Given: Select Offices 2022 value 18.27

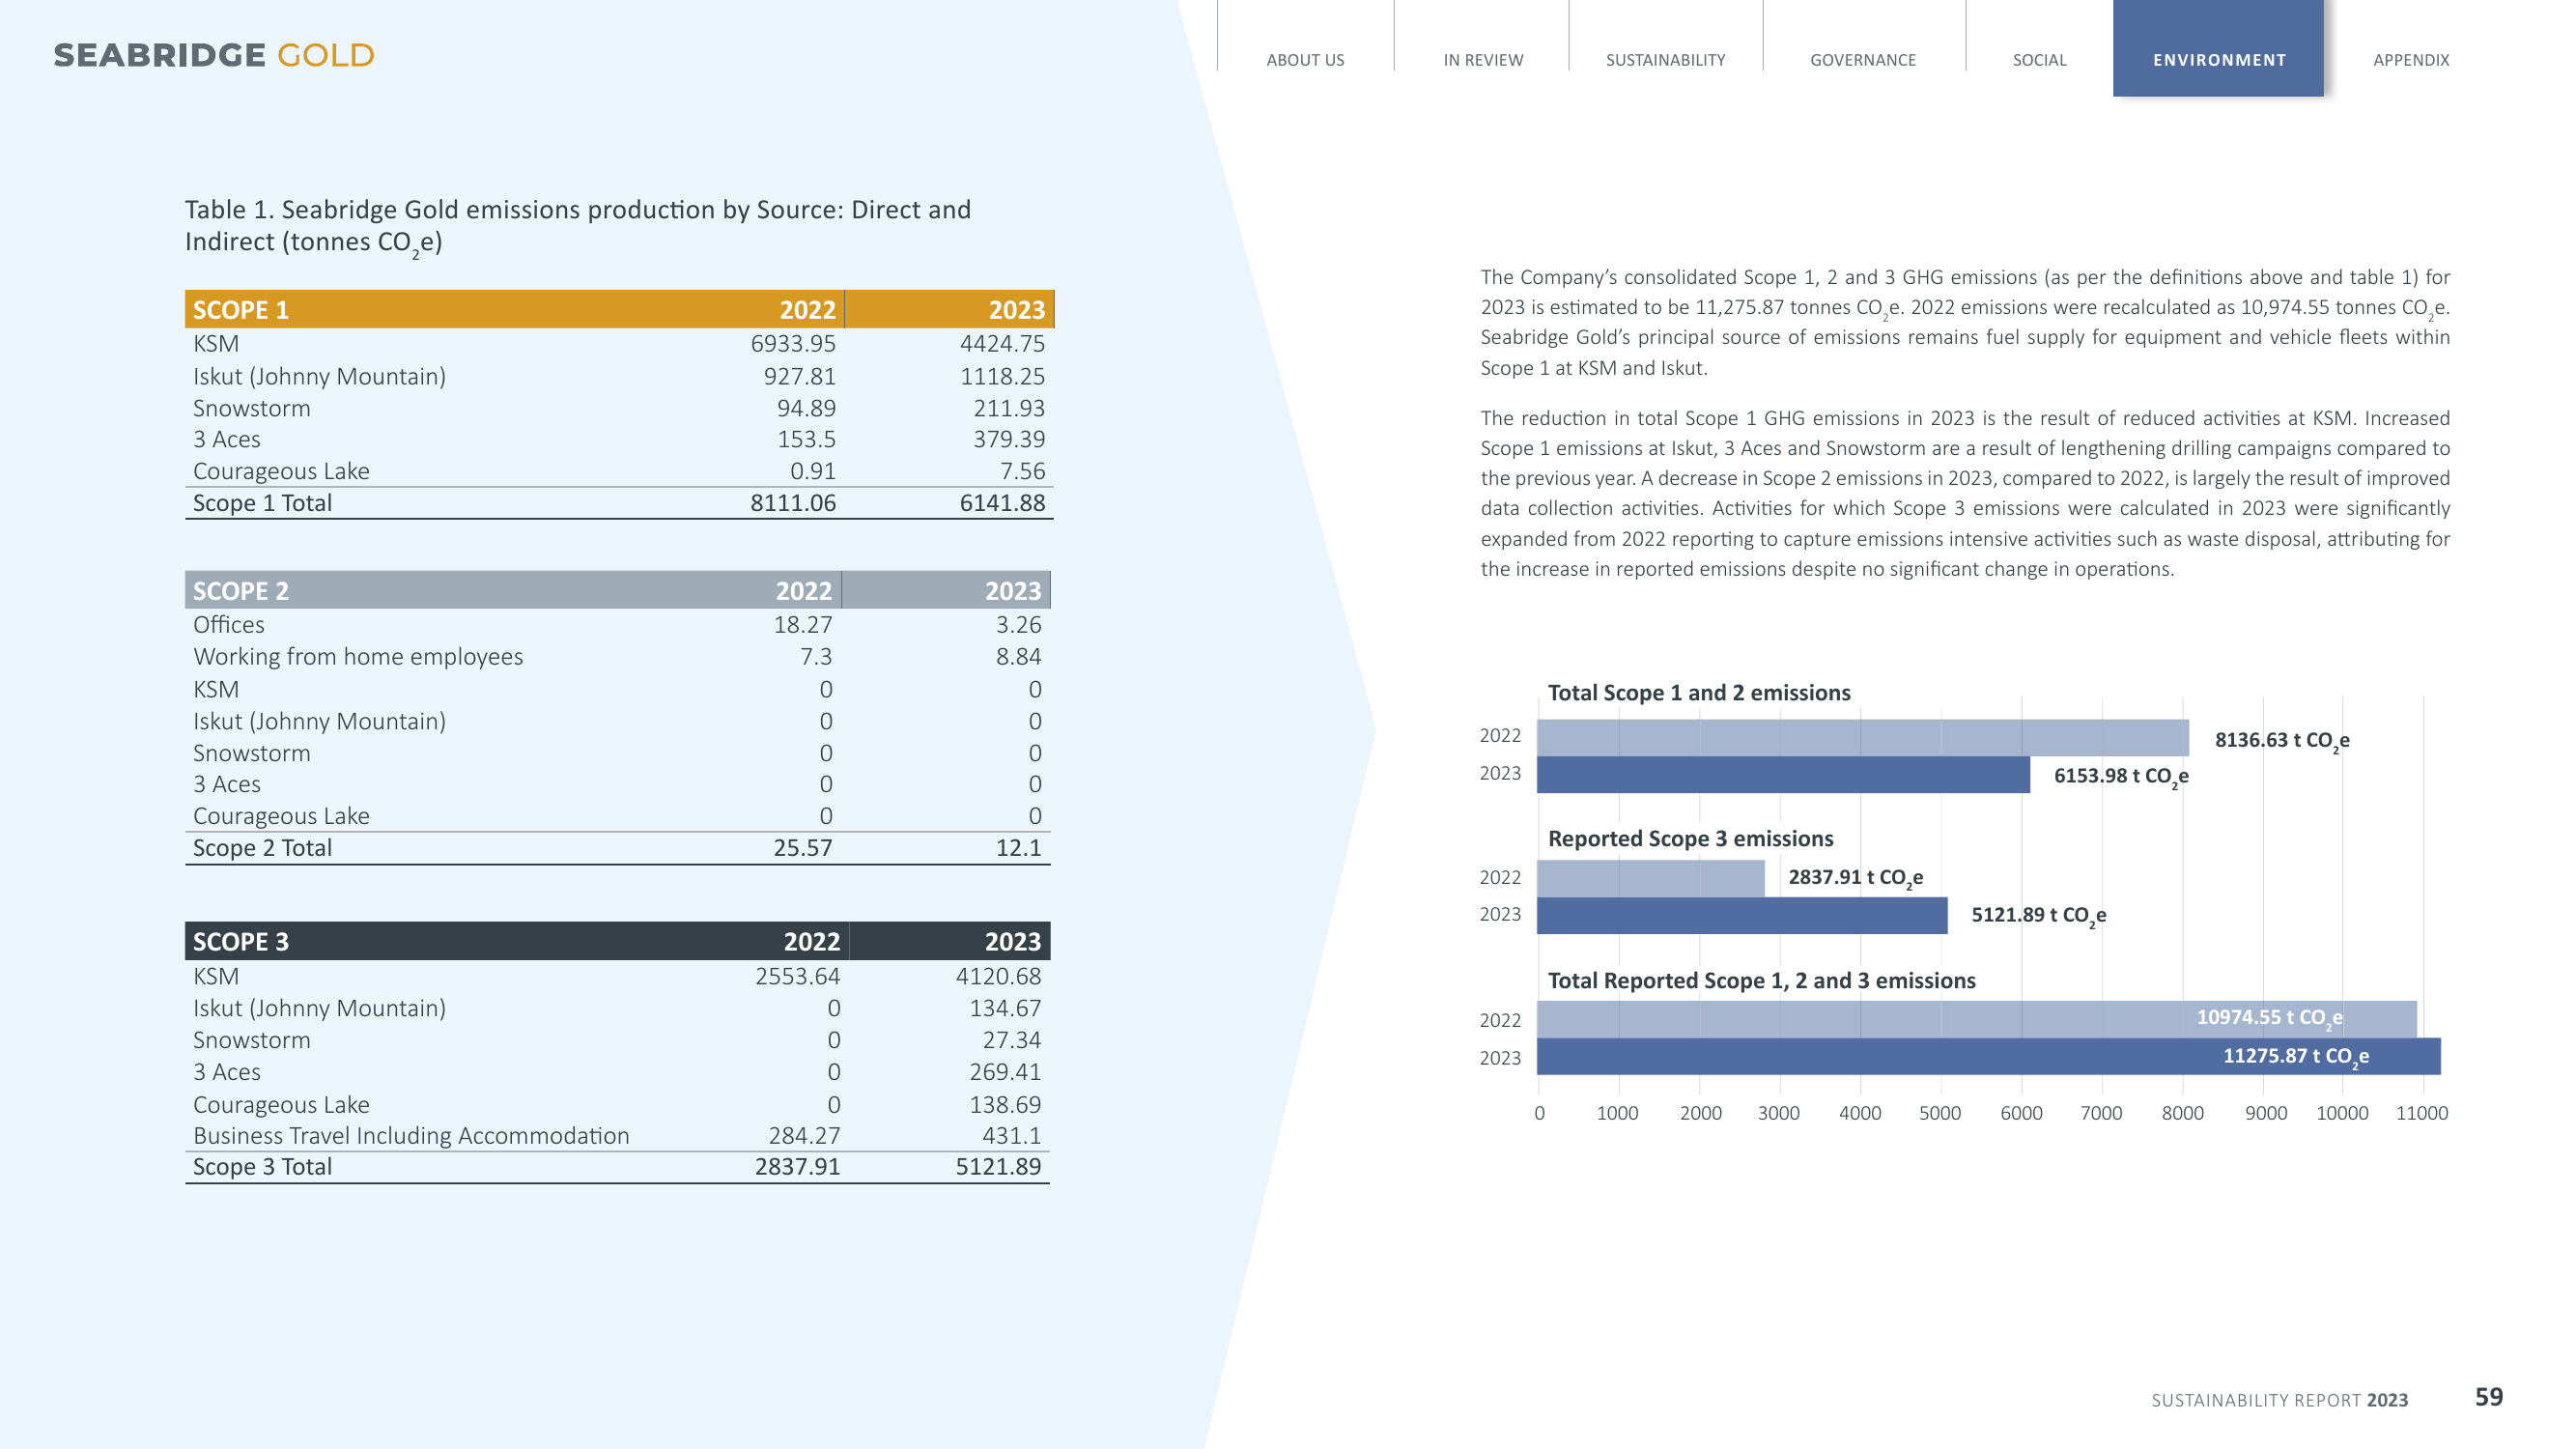Looking at the screenshot, I should pyautogui.click(x=803, y=625).
